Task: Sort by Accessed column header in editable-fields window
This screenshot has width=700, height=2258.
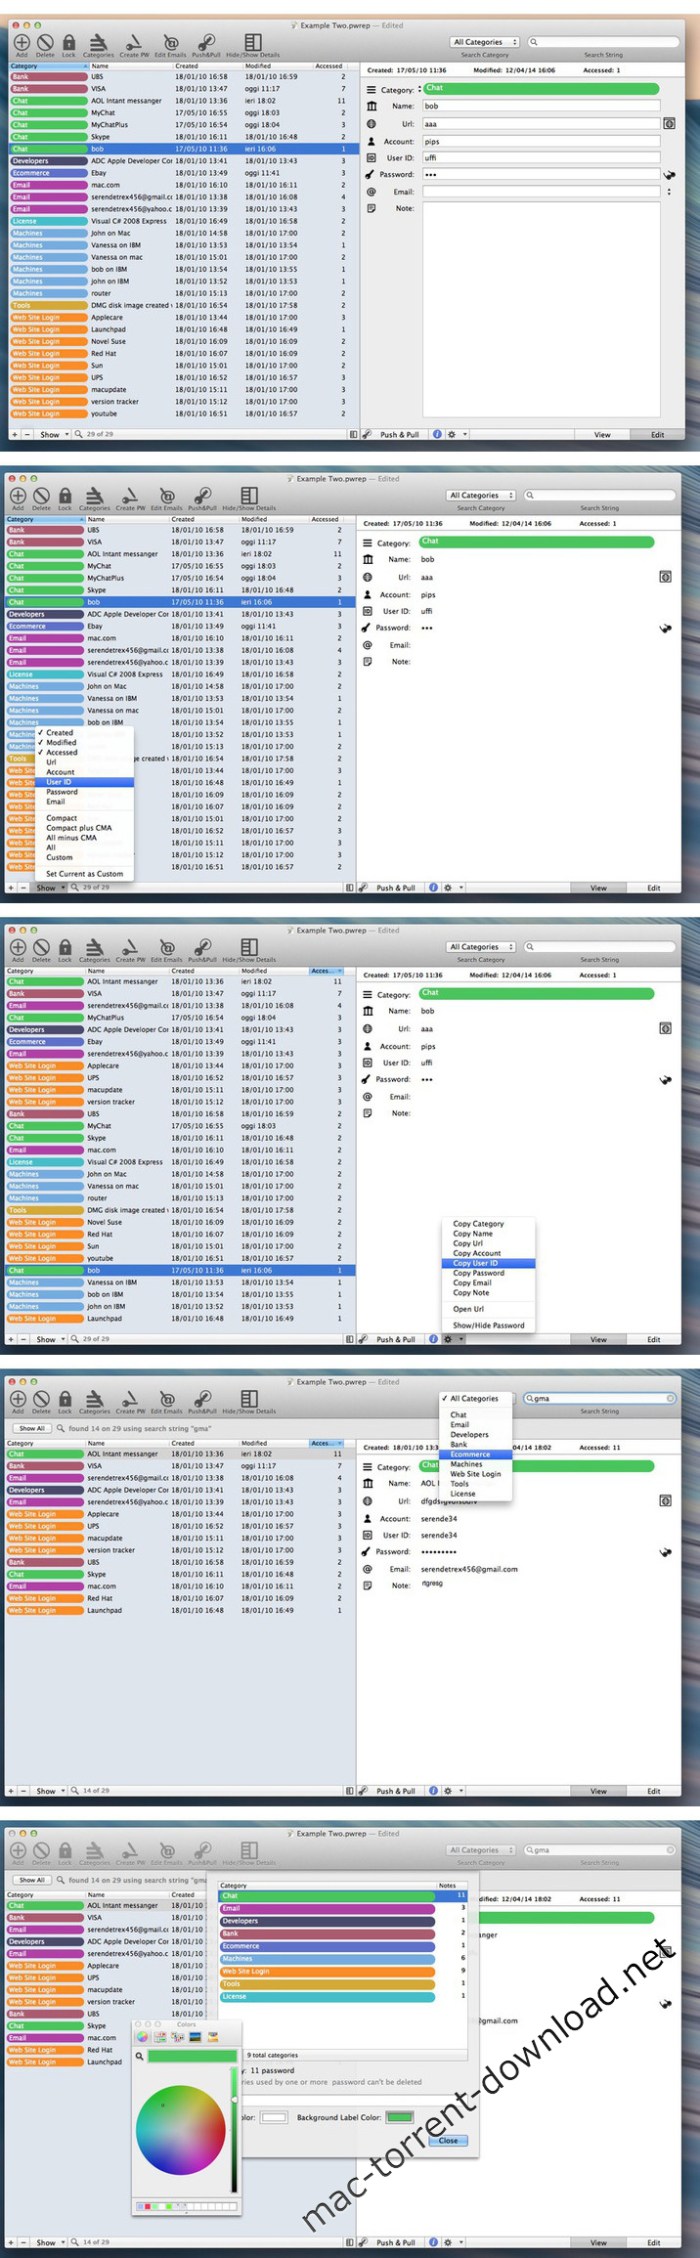Action: coord(328,66)
